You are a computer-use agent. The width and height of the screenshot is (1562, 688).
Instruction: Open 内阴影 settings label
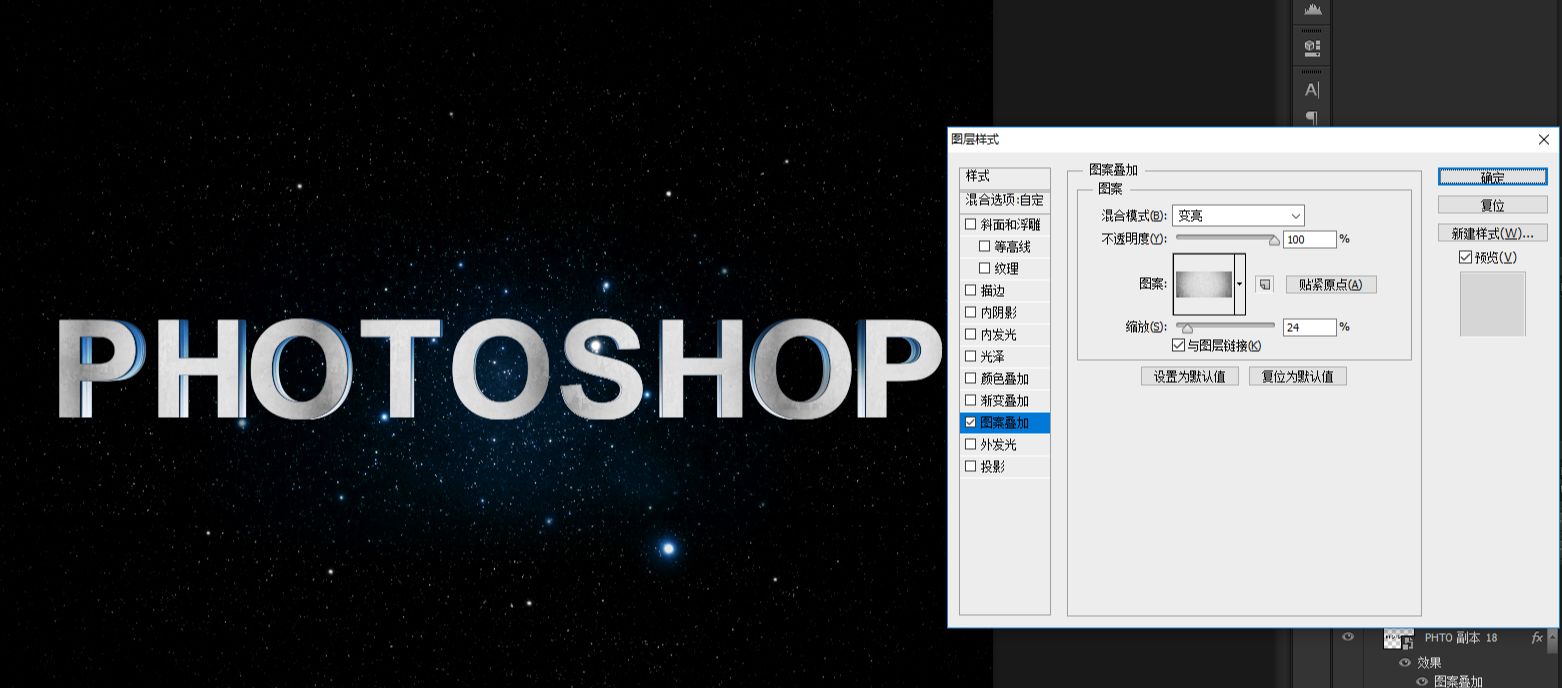coord(998,312)
